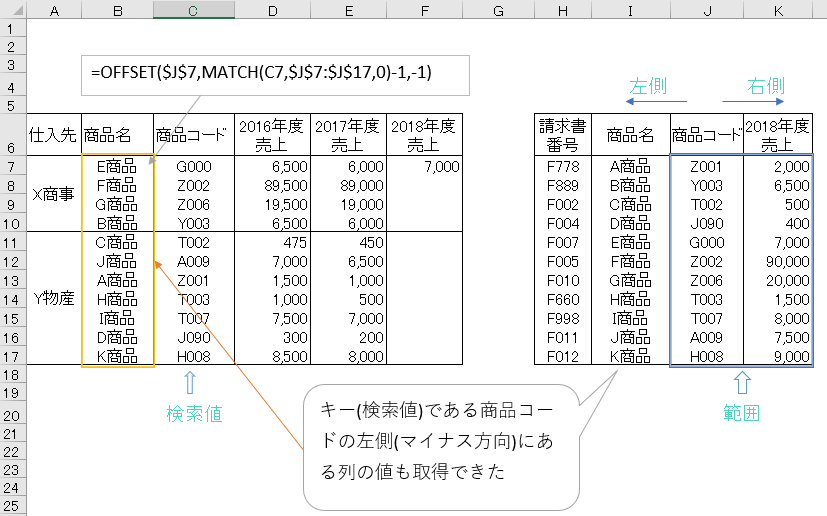
Task: Click cell 89,000 in column E
Action: (x=348, y=186)
